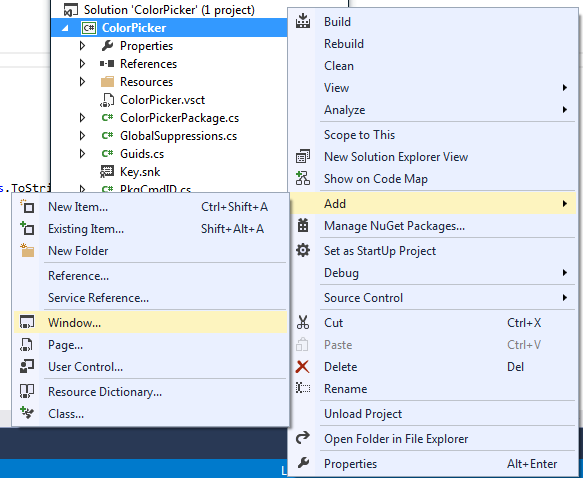This screenshot has height=478, width=583.
Task: Open the Debug submenu arrow
Action: pos(565,272)
